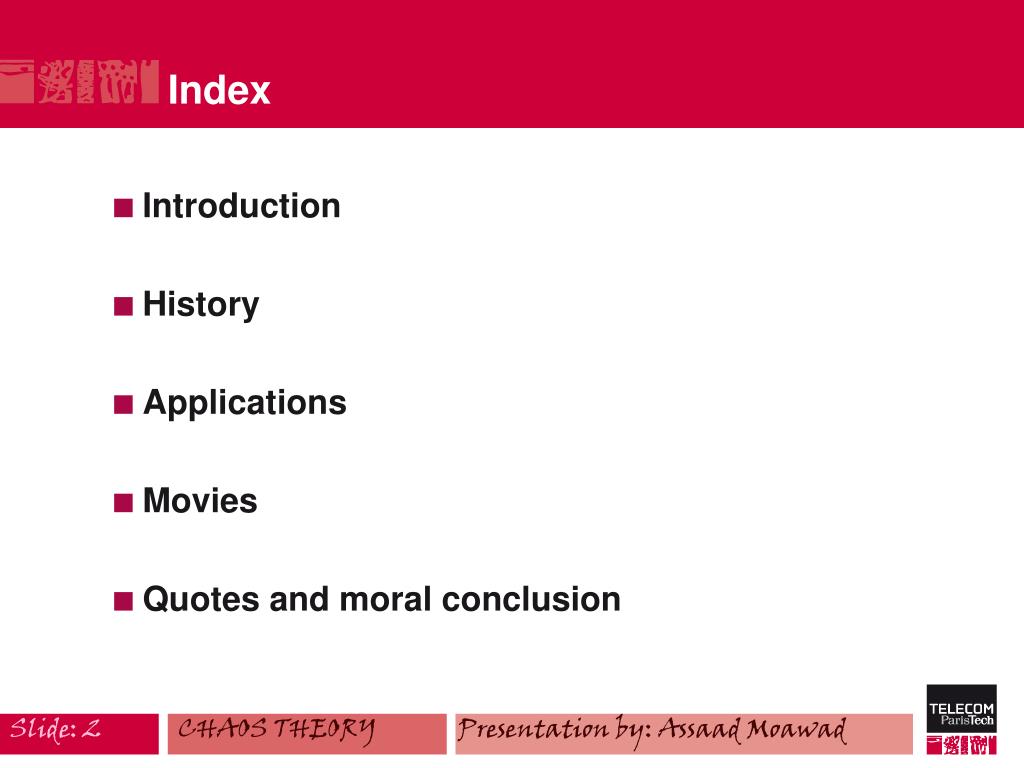Click "Presentation by: Assaad Moawad" footer
1024x768 pixels.
point(652,730)
